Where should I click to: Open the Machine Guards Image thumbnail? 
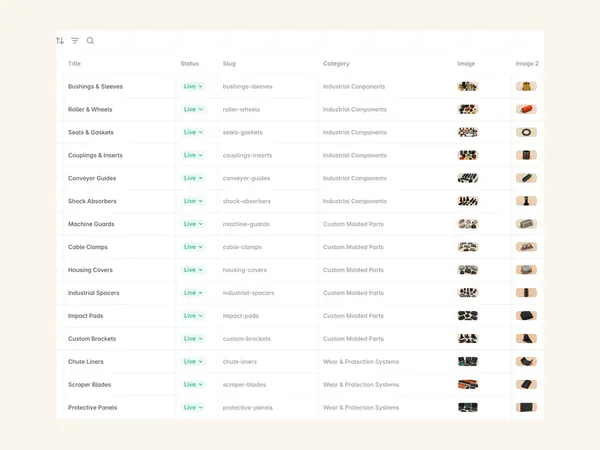click(x=468, y=224)
